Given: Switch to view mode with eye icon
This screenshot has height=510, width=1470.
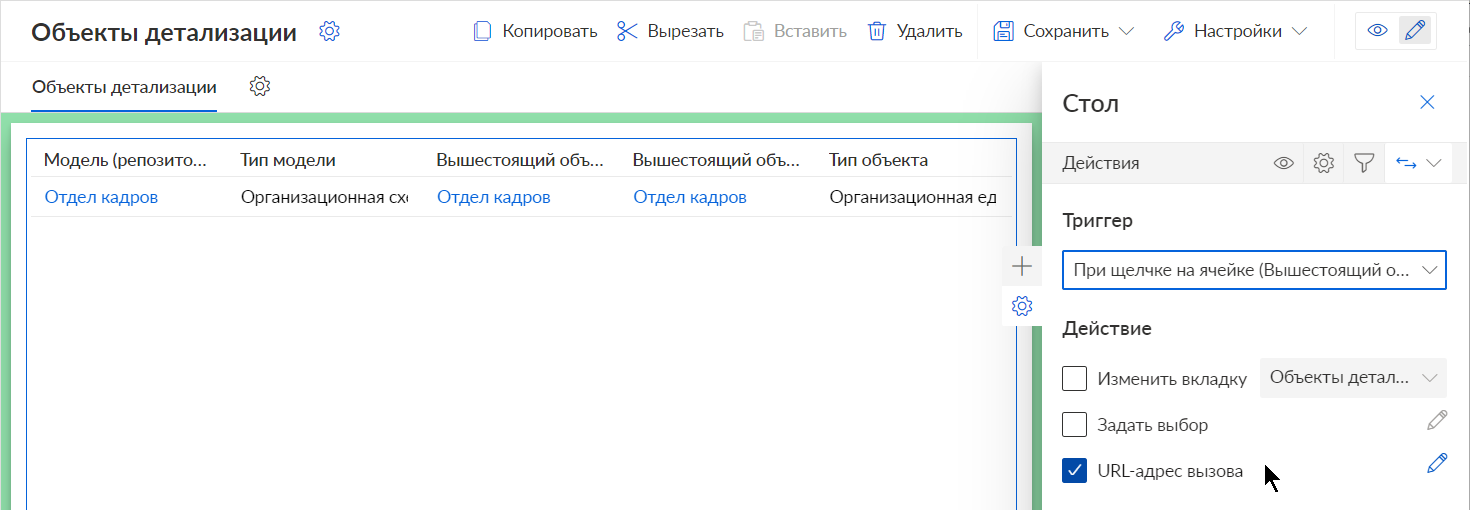Looking at the screenshot, I should (1377, 31).
